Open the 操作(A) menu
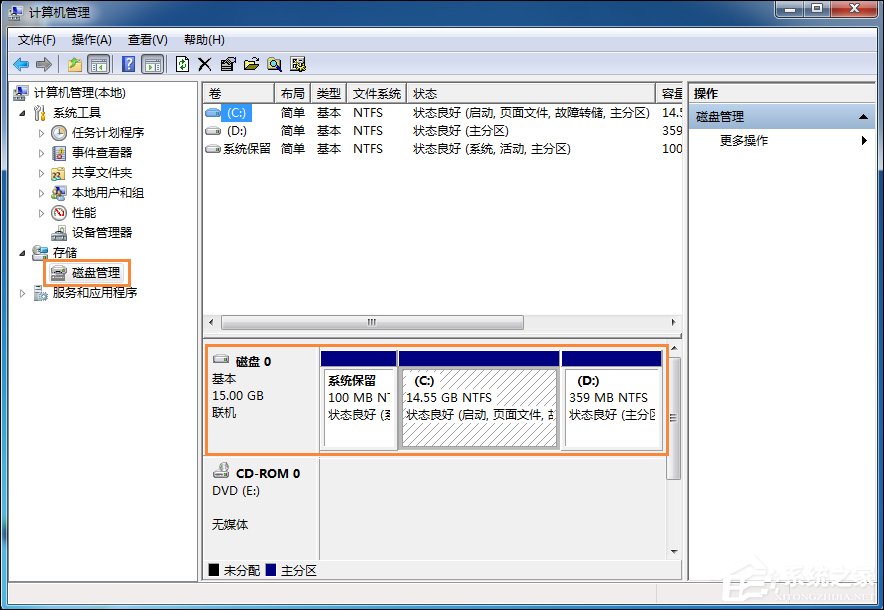This screenshot has width=884, height=610. click(x=91, y=40)
